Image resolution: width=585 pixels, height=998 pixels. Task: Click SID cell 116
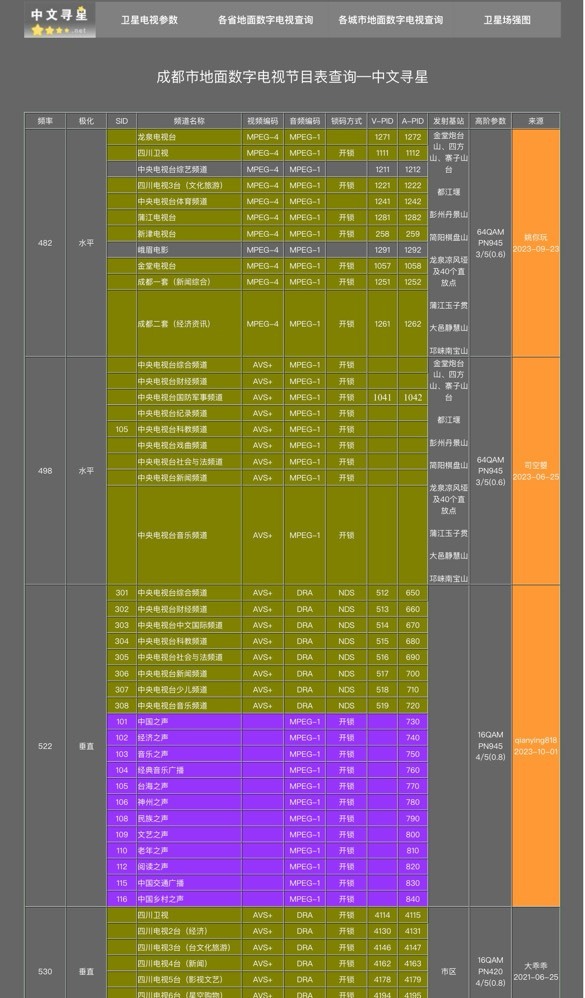[x=122, y=899]
